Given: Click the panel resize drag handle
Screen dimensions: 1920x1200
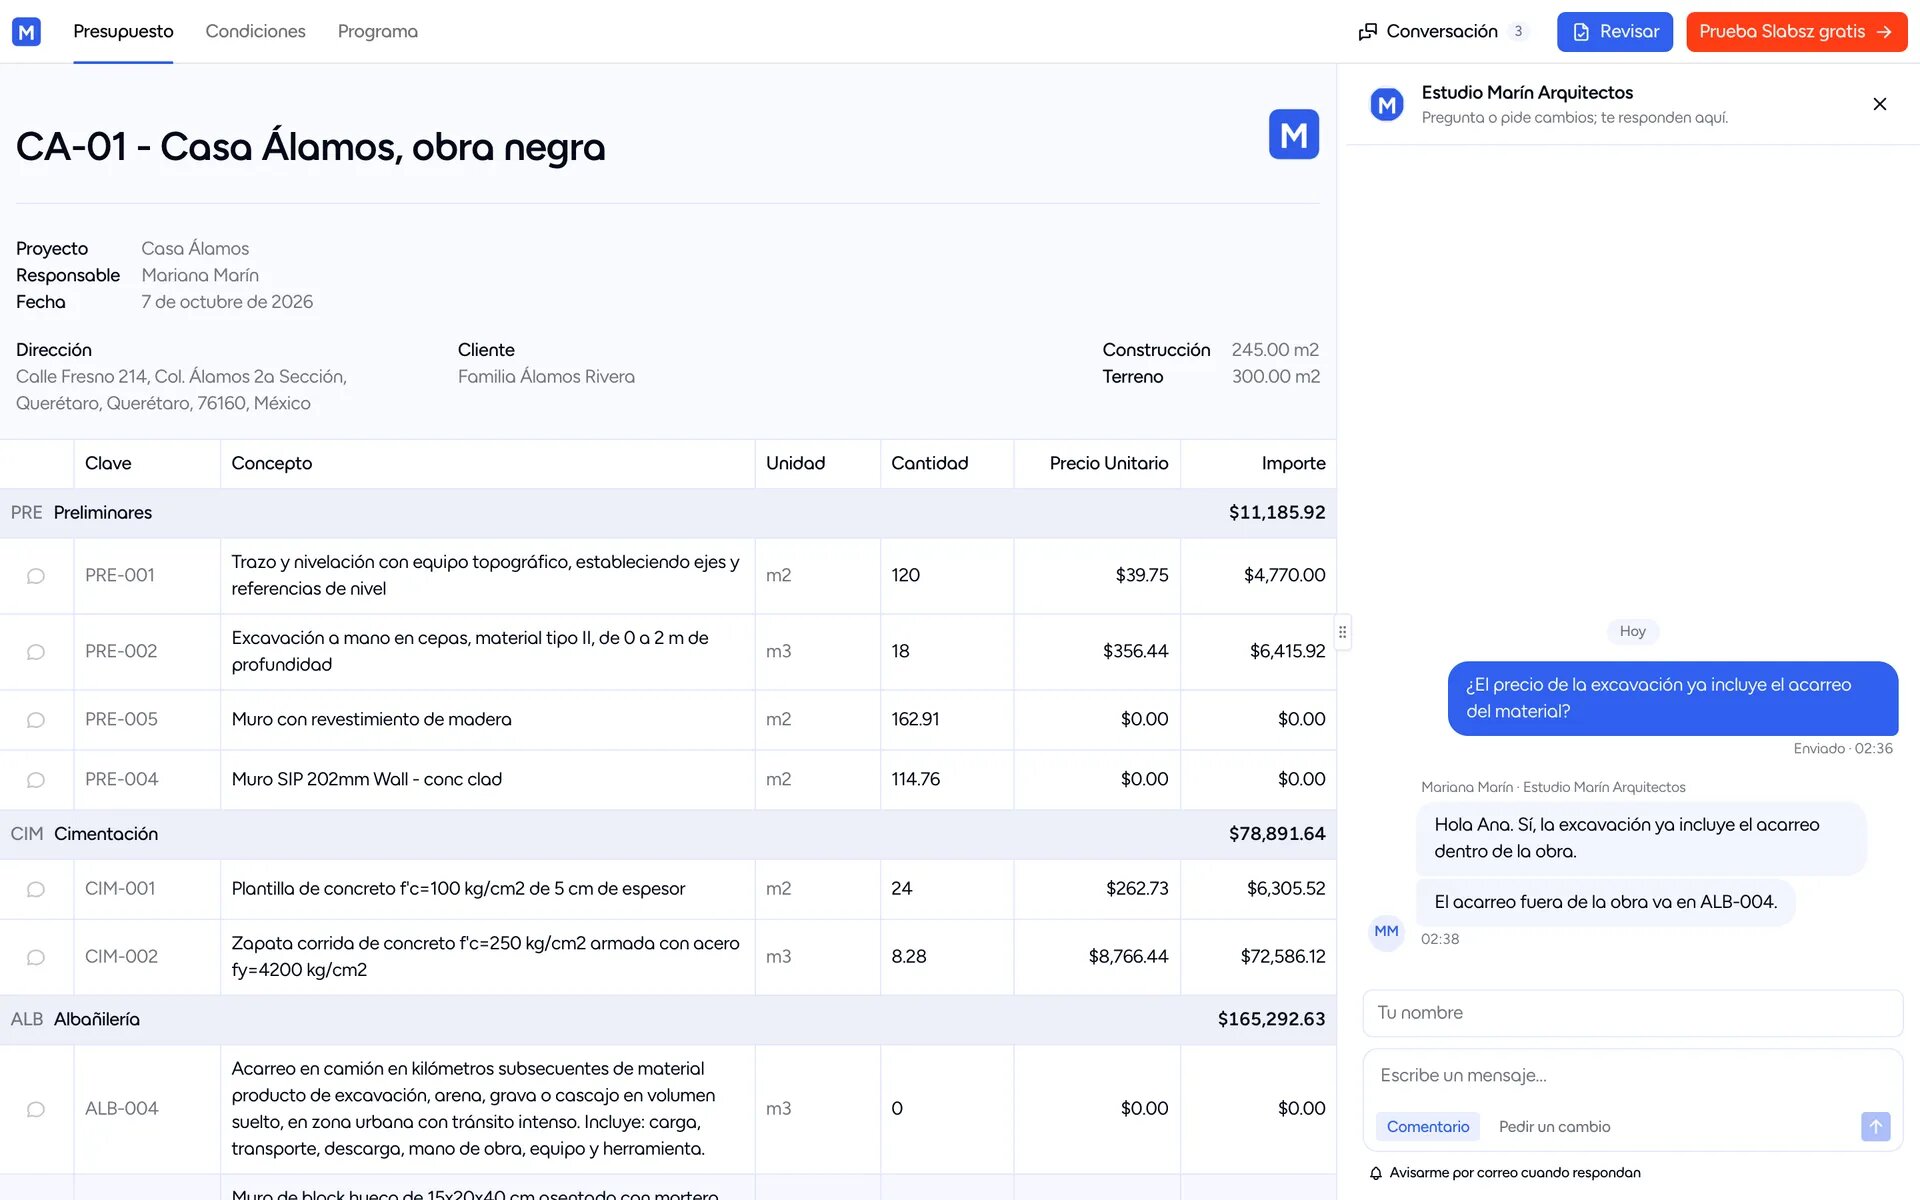Looking at the screenshot, I should click(1342, 632).
